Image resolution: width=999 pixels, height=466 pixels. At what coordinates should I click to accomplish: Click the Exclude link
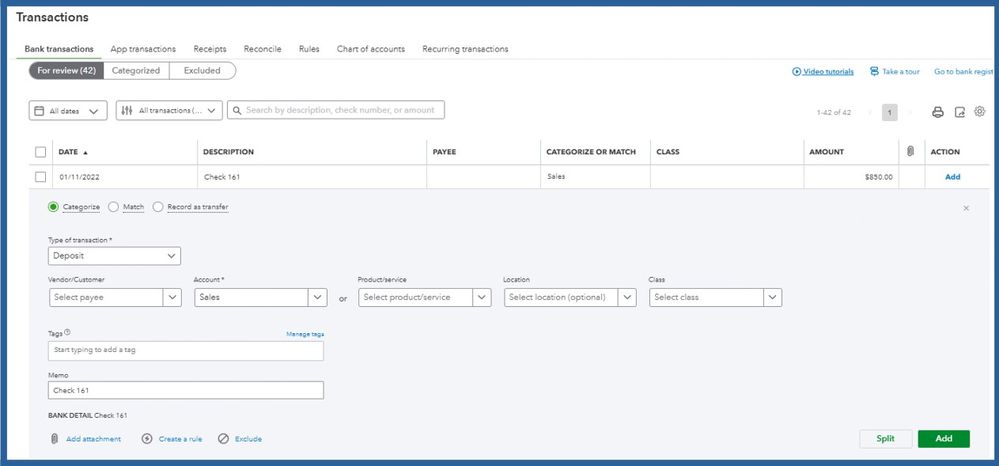pos(248,439)
